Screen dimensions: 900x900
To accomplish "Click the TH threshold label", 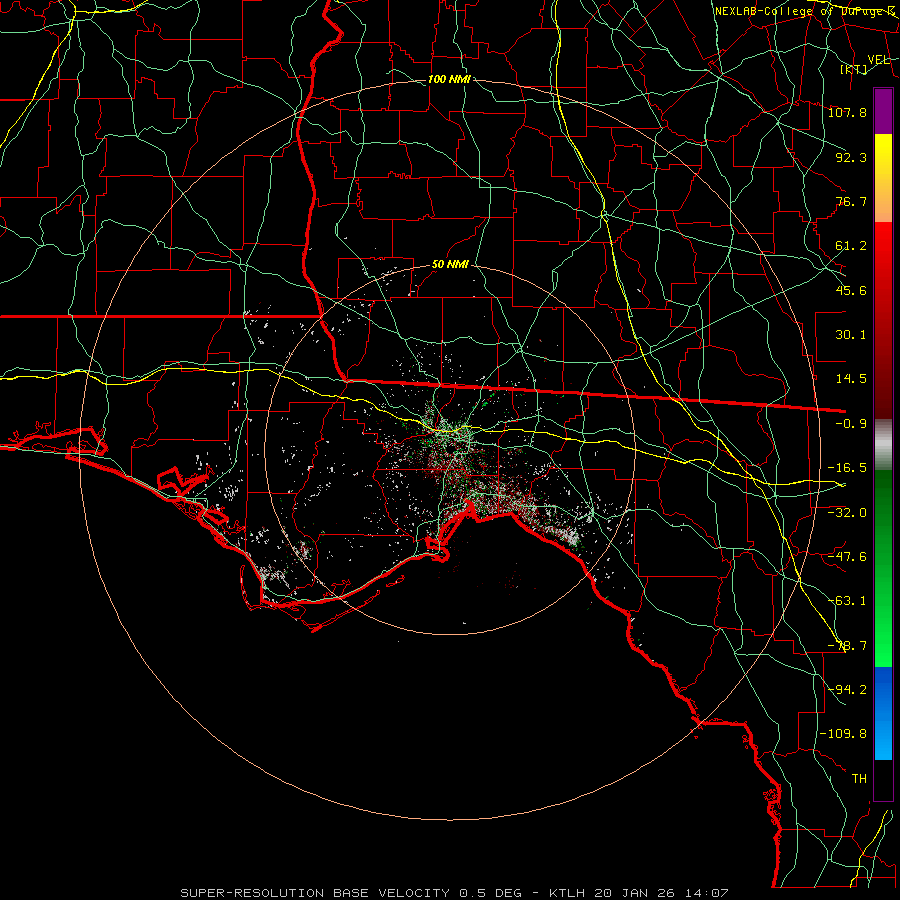I will [x=859, y=779].
